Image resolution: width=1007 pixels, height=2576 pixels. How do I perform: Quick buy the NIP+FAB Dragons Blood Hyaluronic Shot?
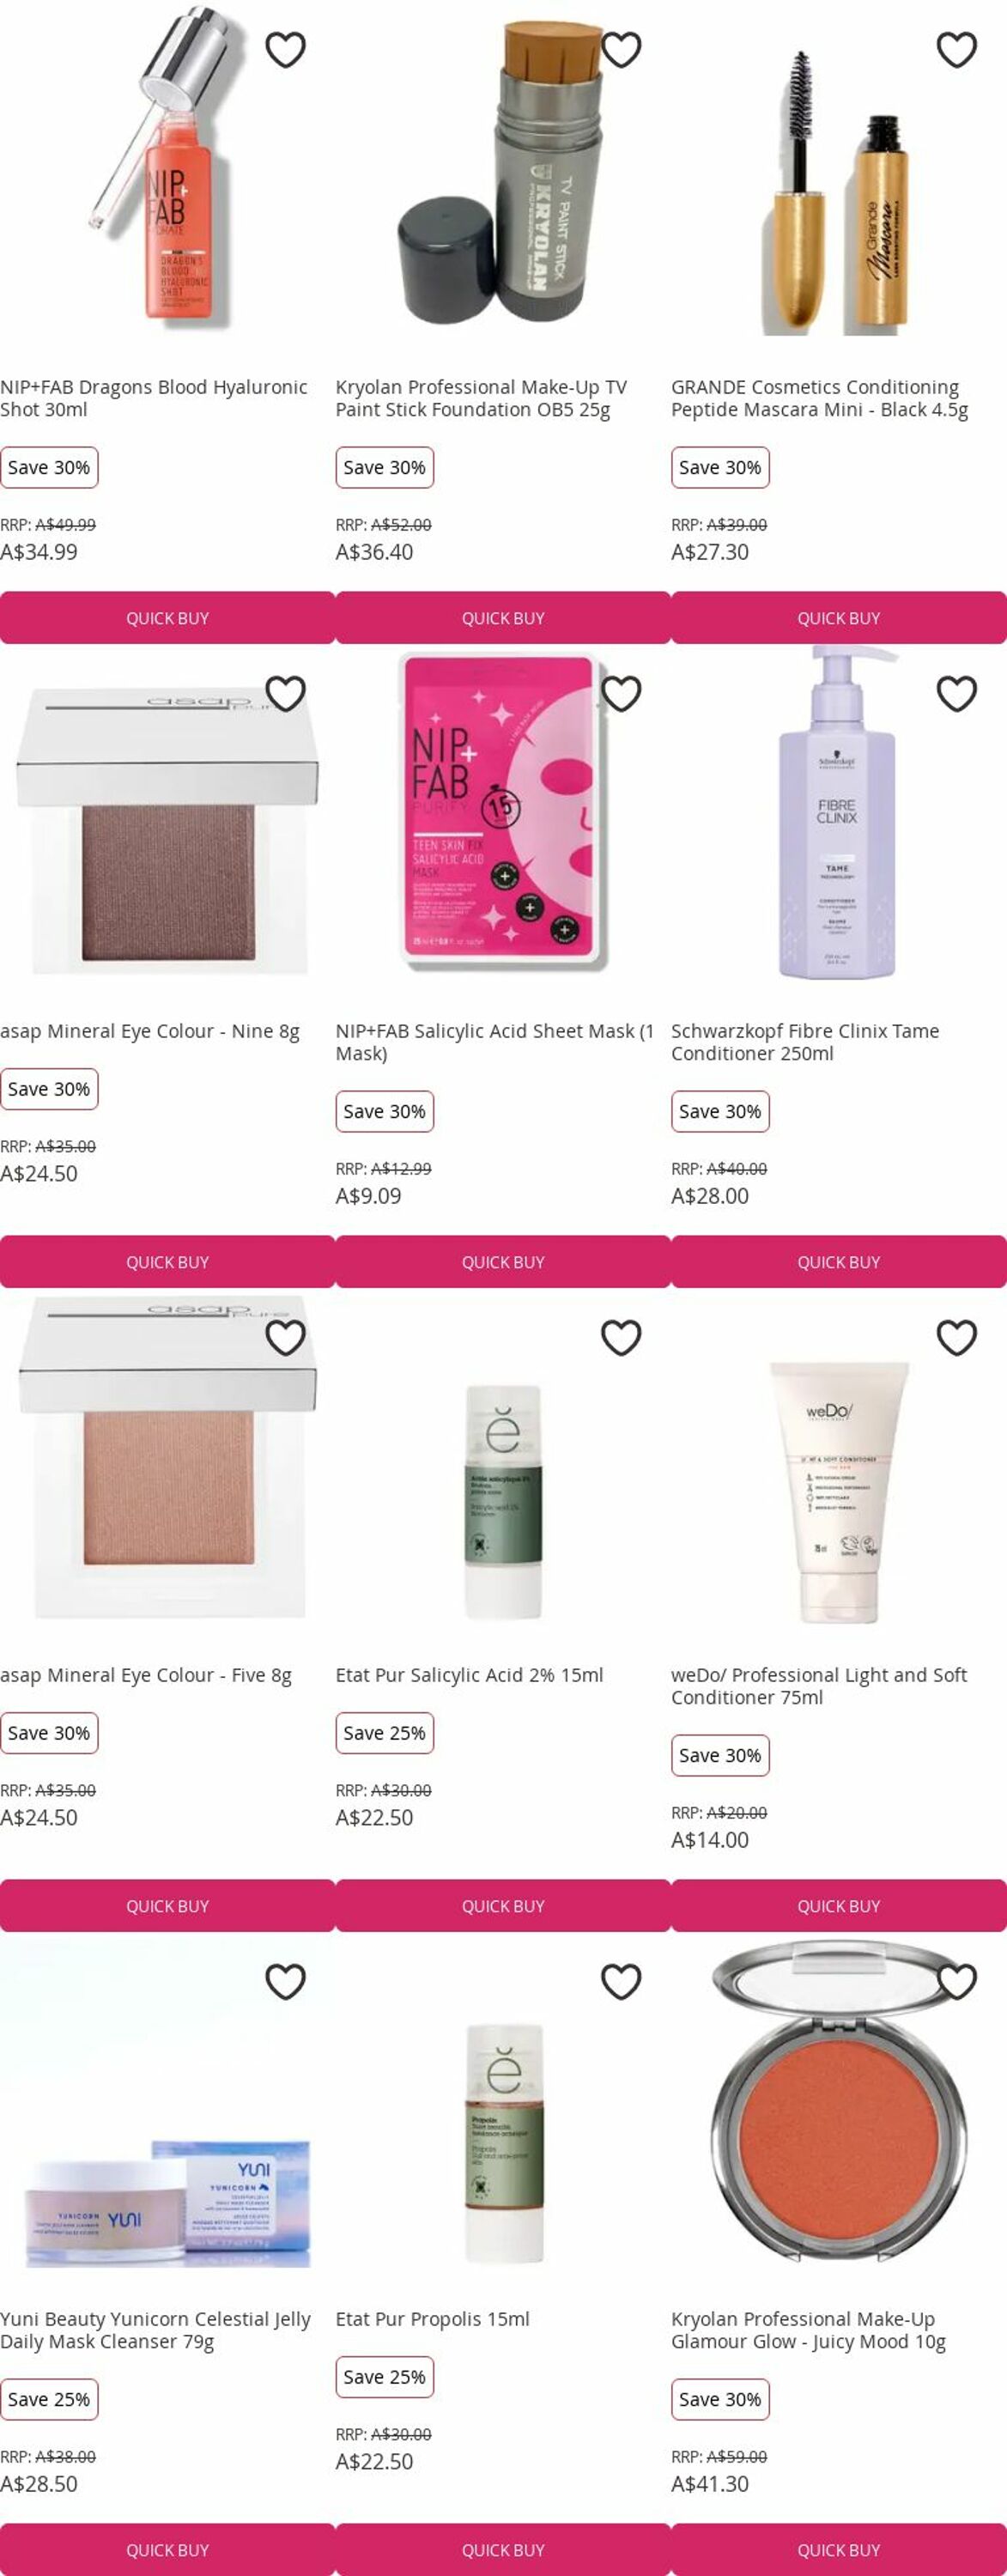167,618
